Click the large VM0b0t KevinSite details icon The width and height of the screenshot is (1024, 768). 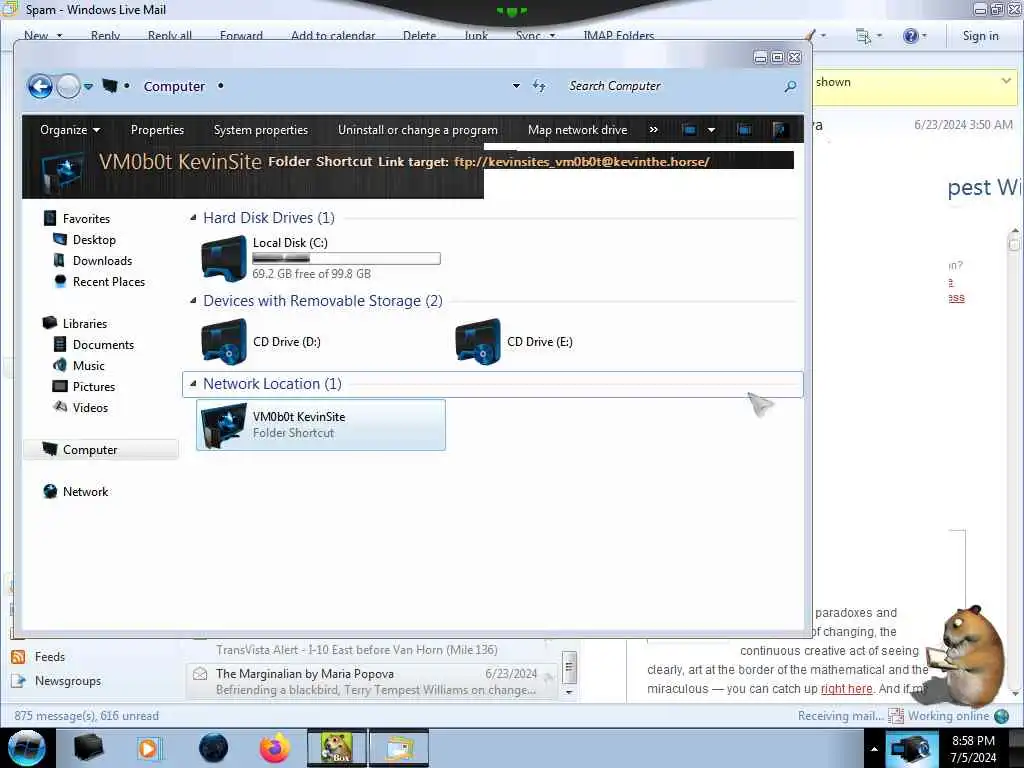click(x=62, y=172)
